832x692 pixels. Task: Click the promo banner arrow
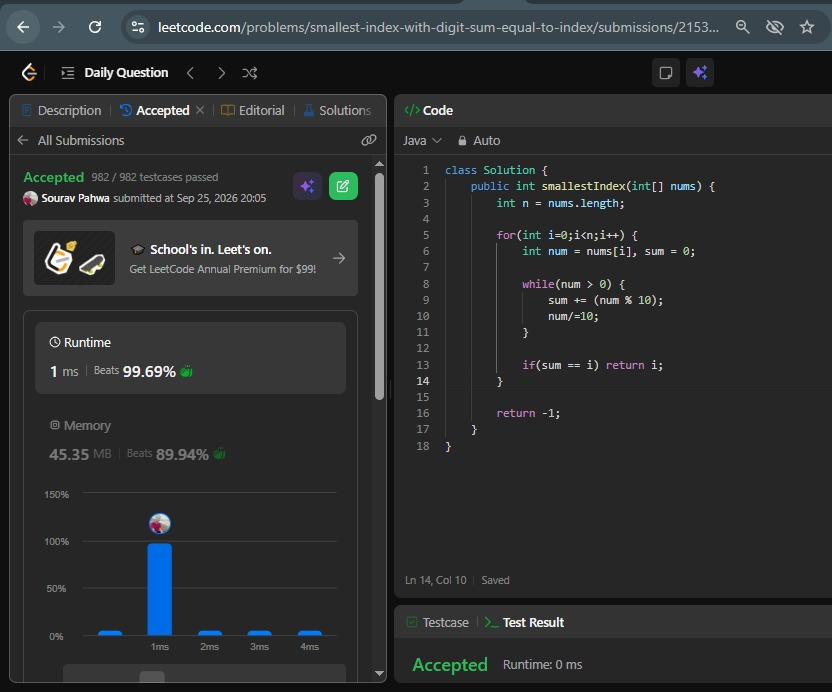coord(339,258)
